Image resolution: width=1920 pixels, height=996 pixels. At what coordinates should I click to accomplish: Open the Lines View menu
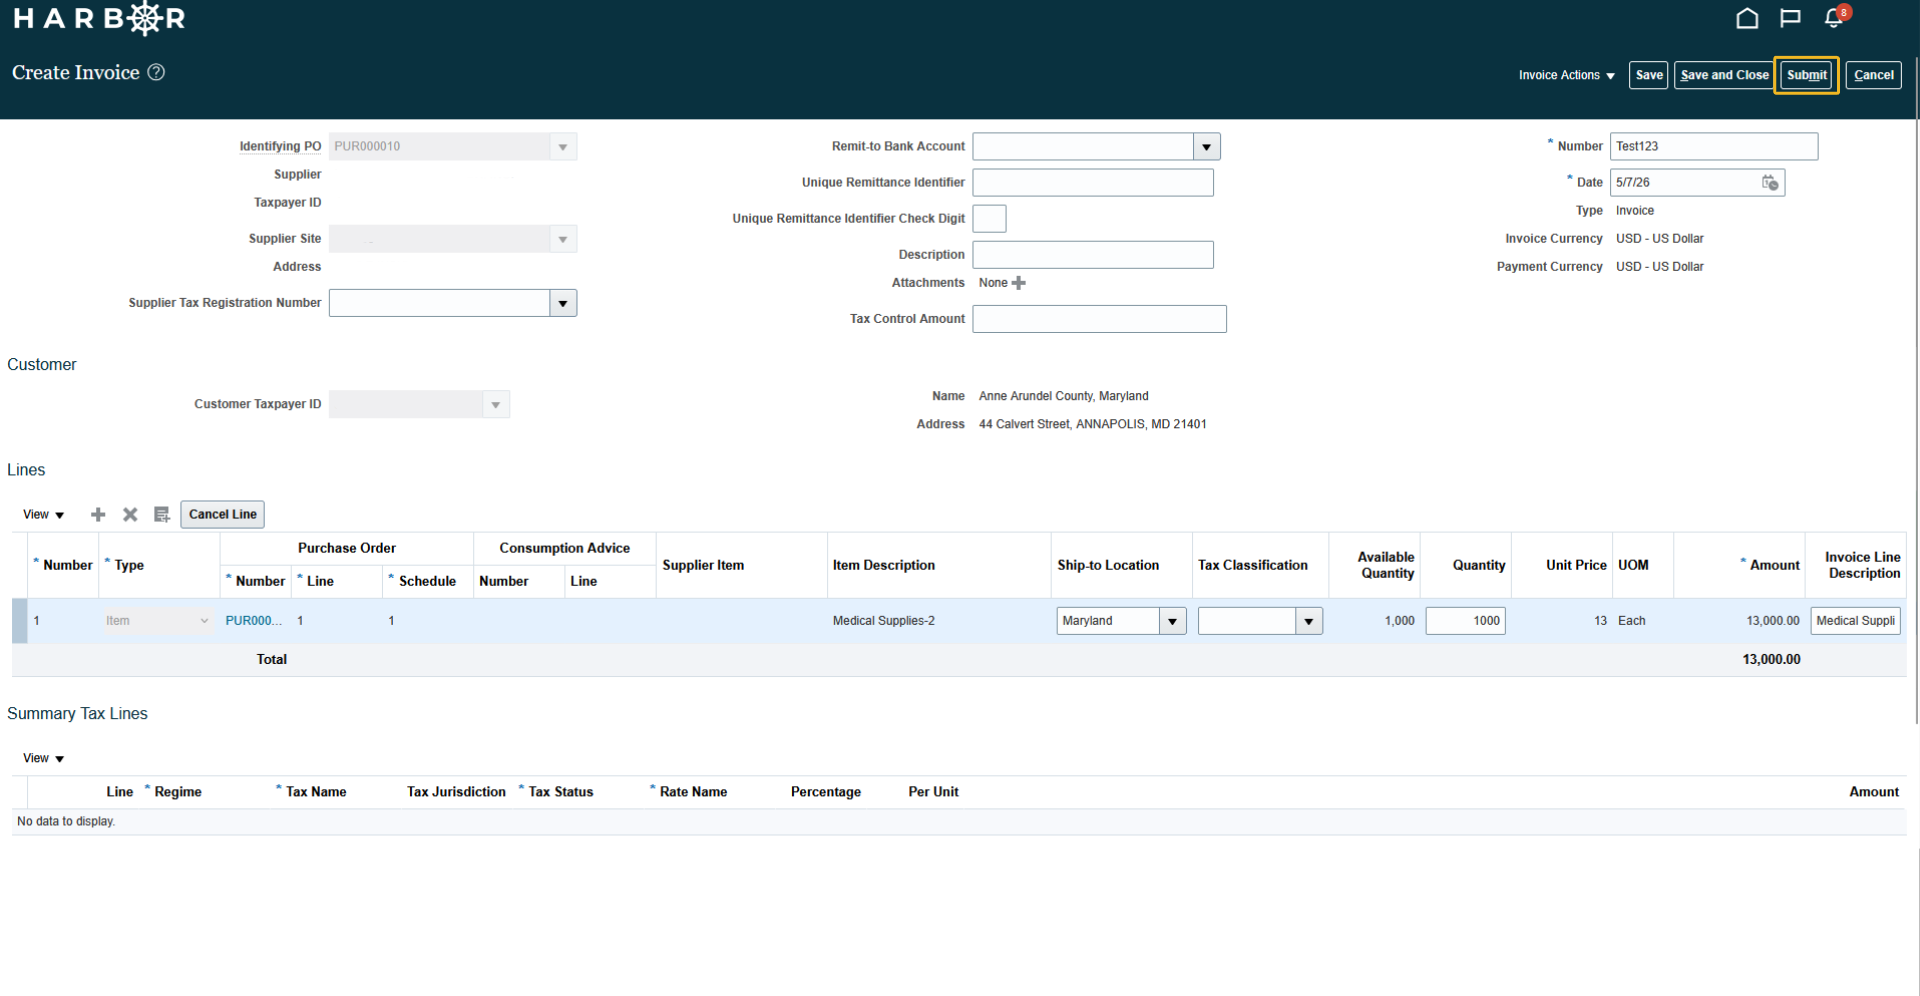[43, 514]
